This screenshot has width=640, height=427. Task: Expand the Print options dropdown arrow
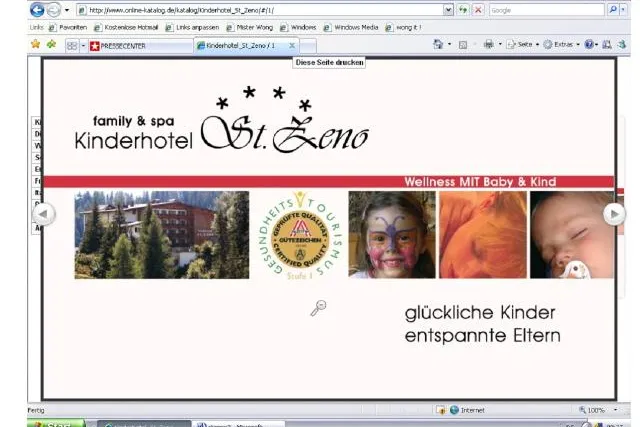[x=500, y=44]
